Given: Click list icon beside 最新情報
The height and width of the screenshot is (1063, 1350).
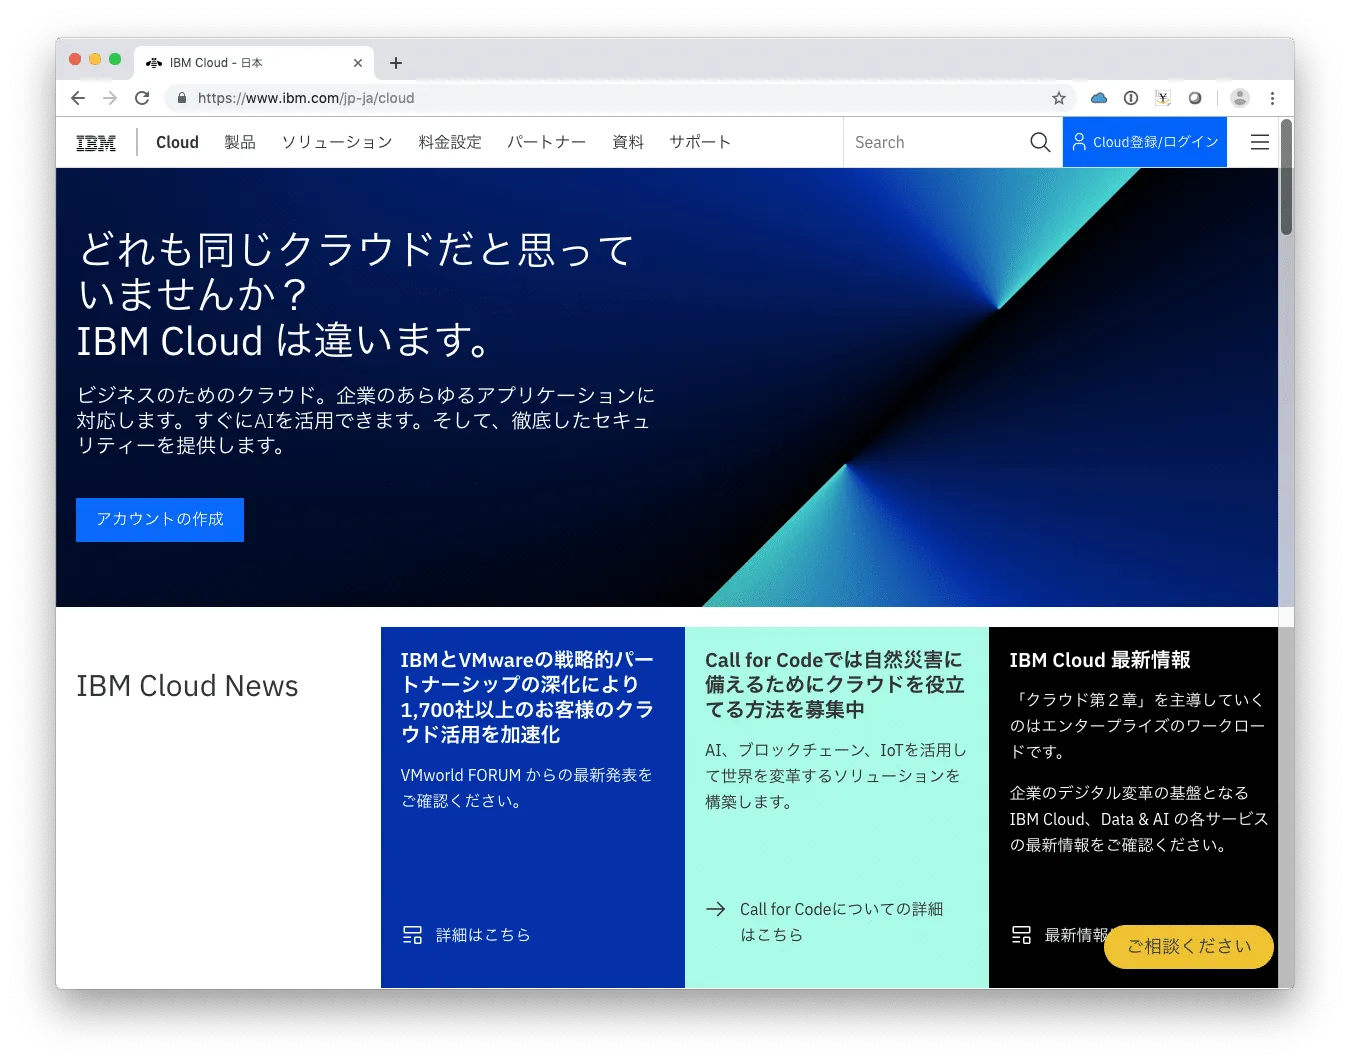Looking at the screenshot, I should point(1021,935).
